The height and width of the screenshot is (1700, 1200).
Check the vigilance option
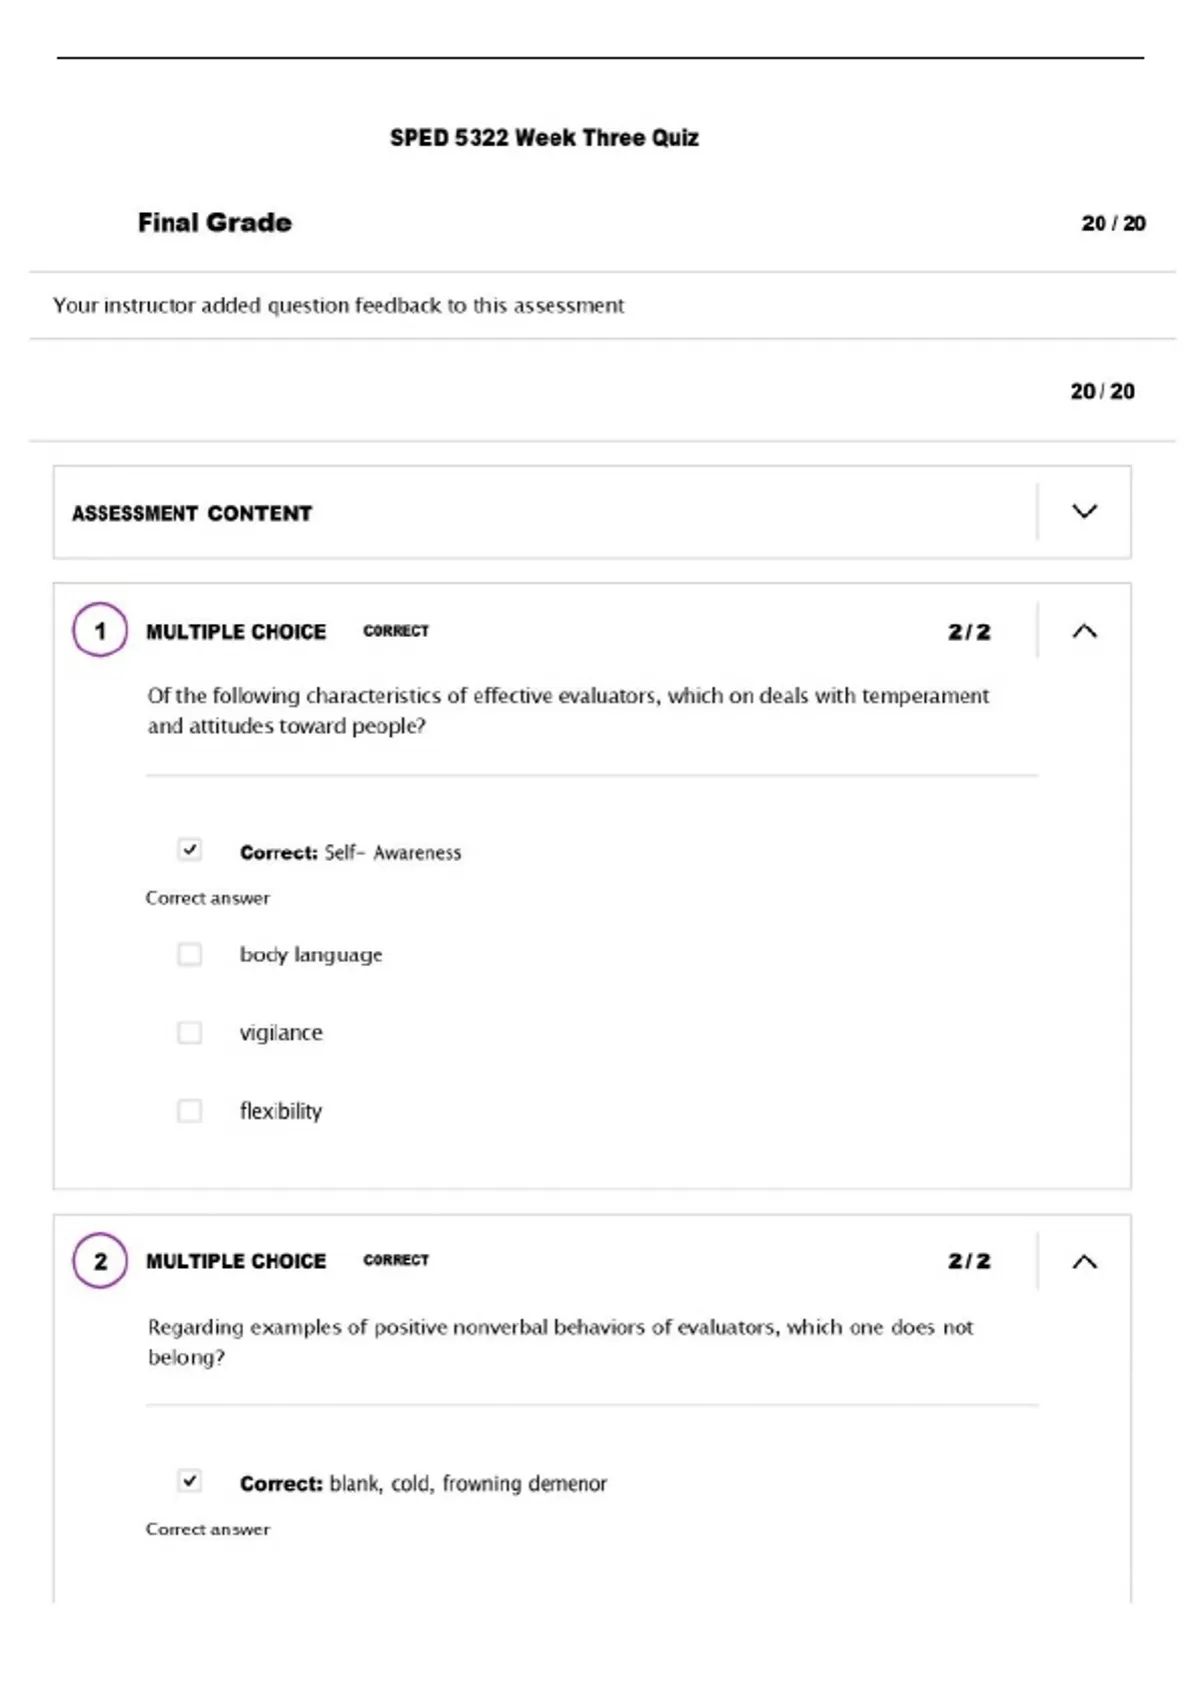coord(189,1032)
